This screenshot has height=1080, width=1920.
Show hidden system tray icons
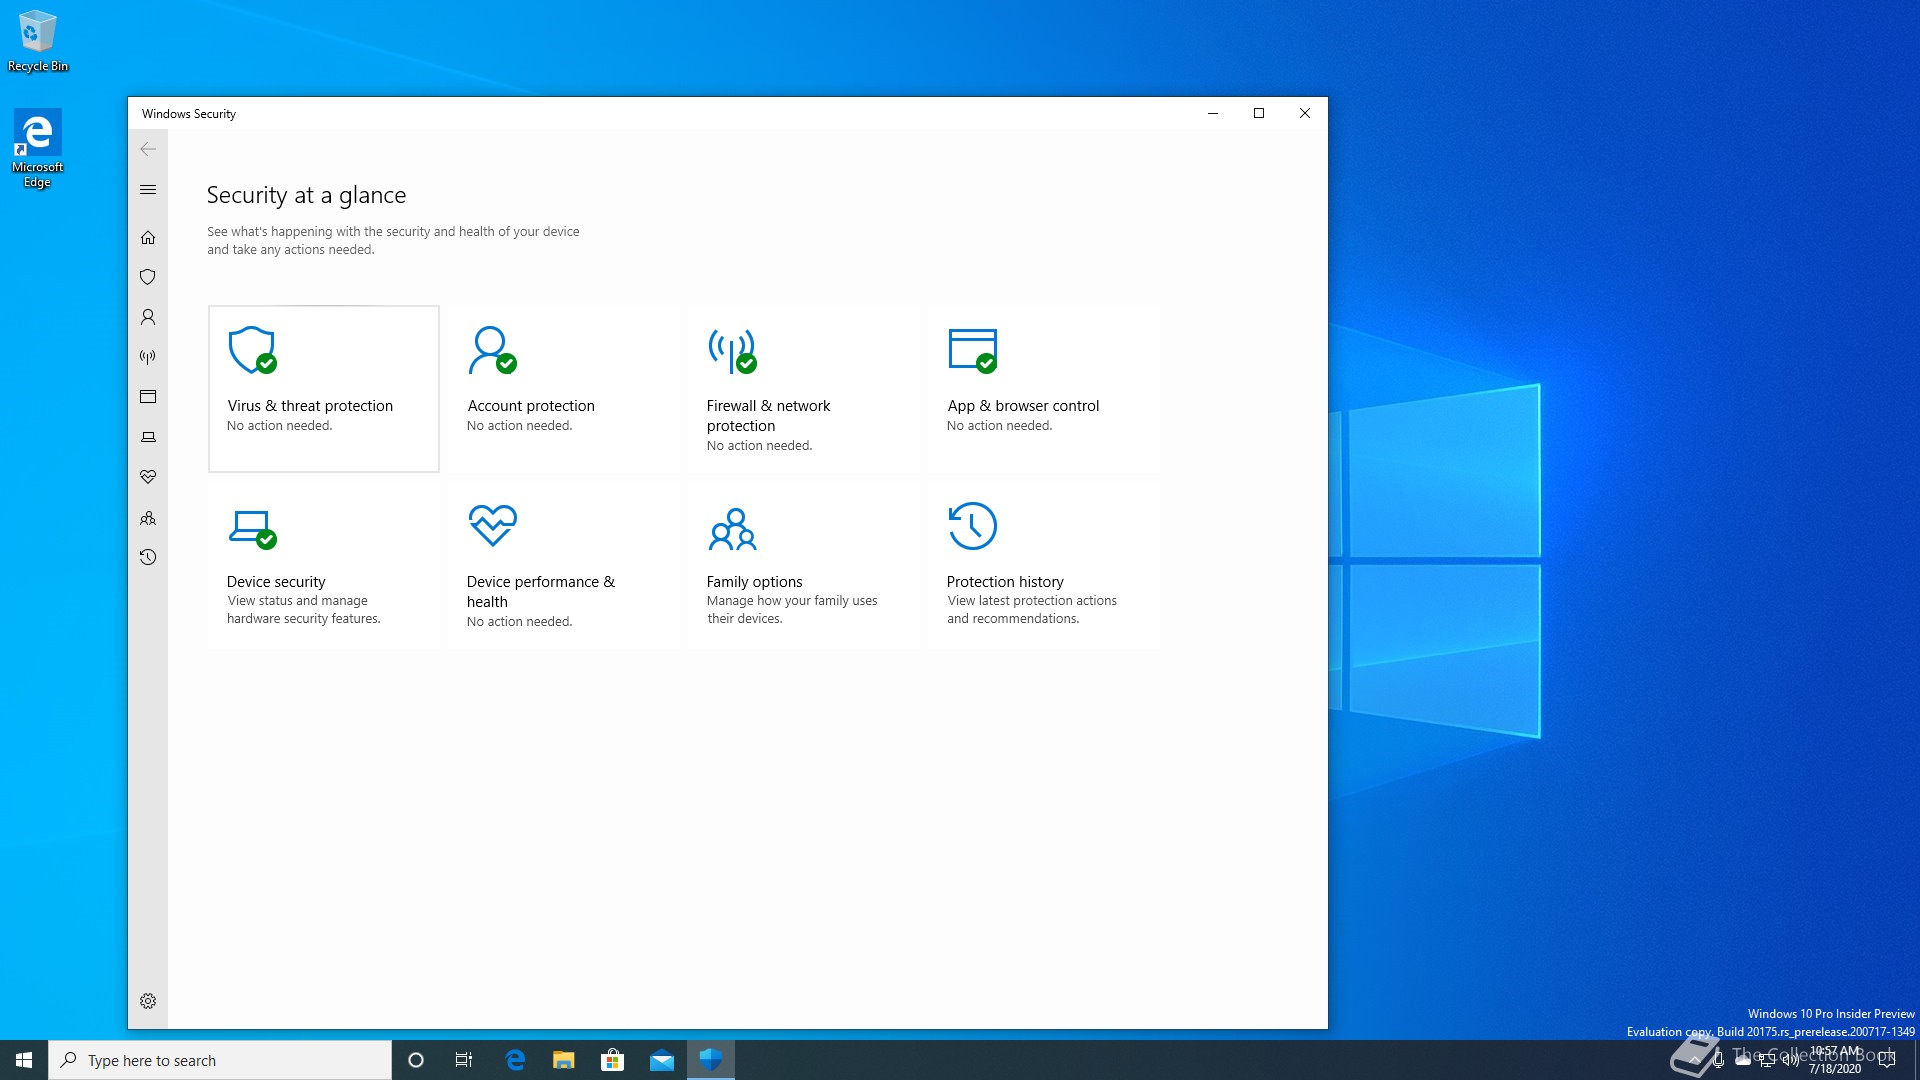coord(1694,1060)
